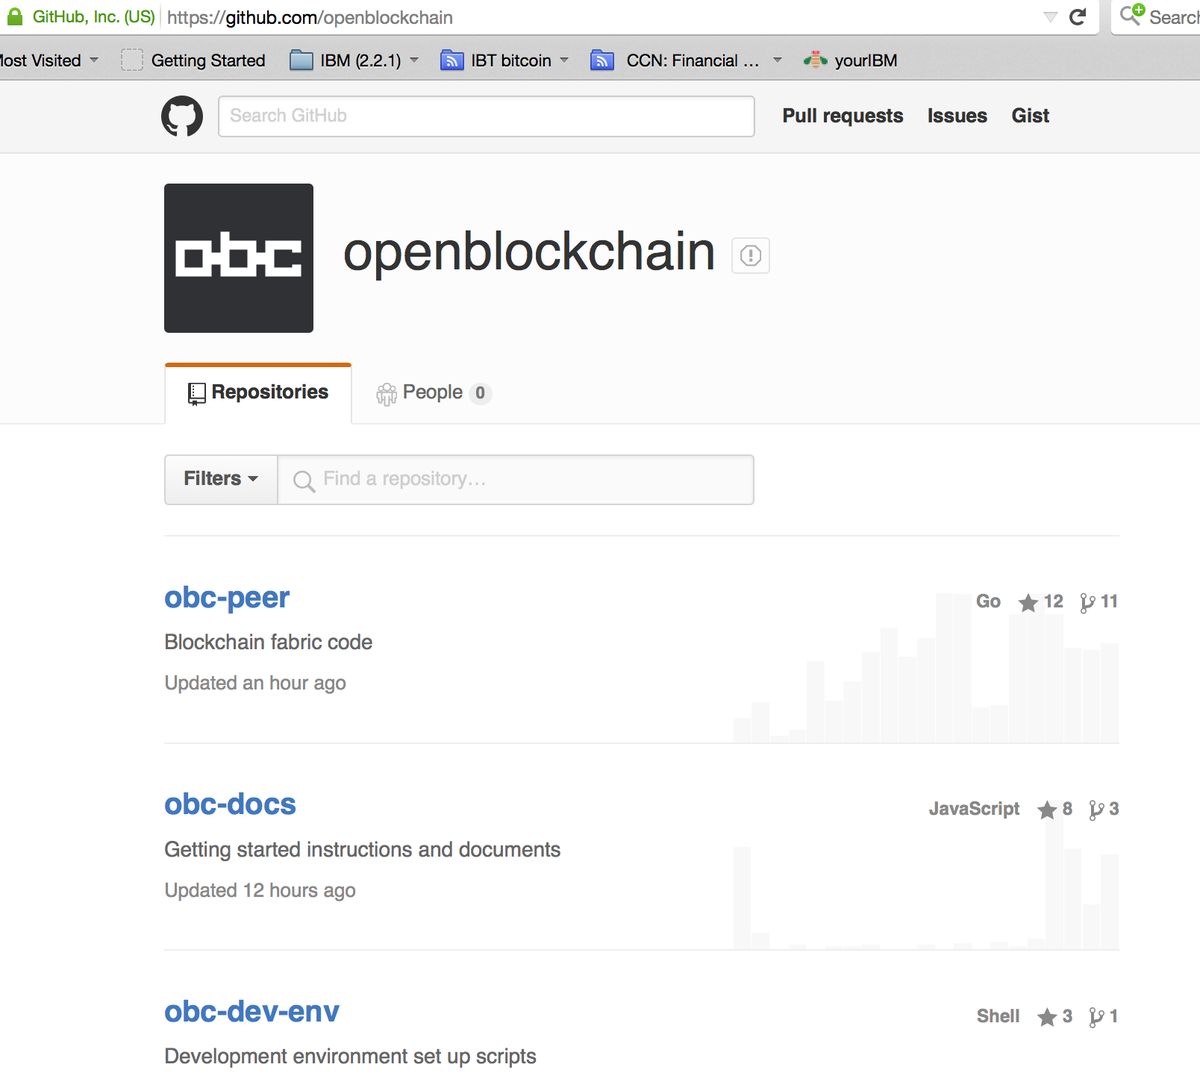Click the obc-dev-env star icon
1200x1079 pixels.
click(x=1047, y=1017)
